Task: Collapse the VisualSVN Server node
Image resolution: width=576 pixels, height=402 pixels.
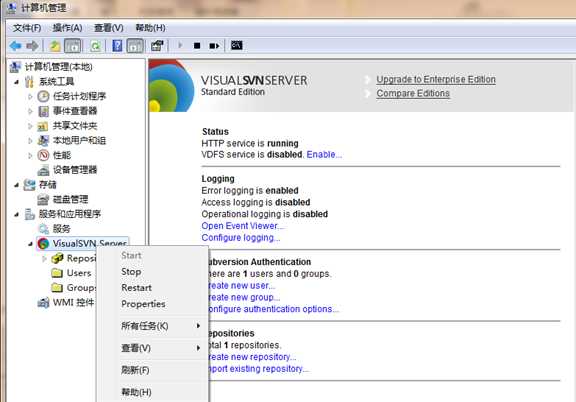Action: click(x=30, y=244)
